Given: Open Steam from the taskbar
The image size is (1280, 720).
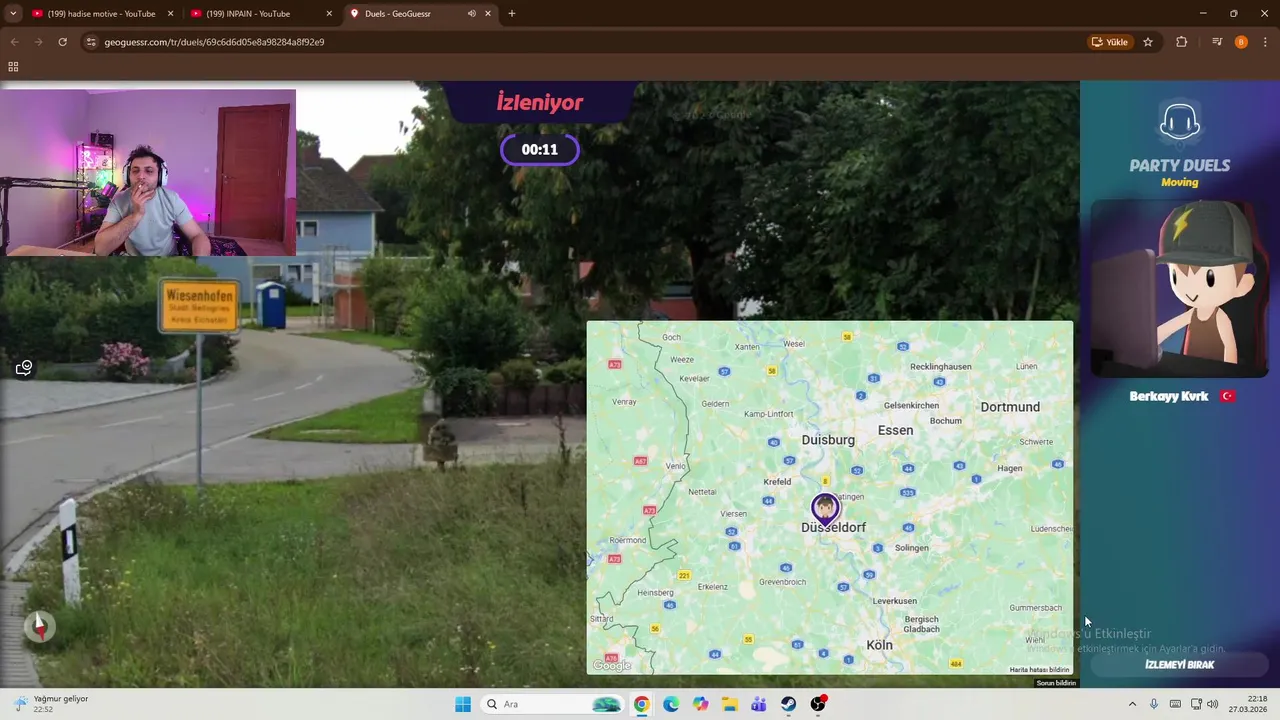Looking at the screenshot, I should [789, 704].
